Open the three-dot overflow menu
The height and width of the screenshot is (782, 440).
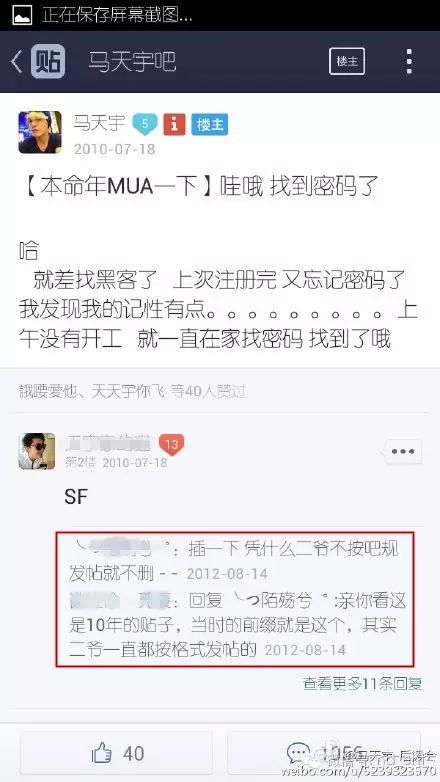pos(409,61)
